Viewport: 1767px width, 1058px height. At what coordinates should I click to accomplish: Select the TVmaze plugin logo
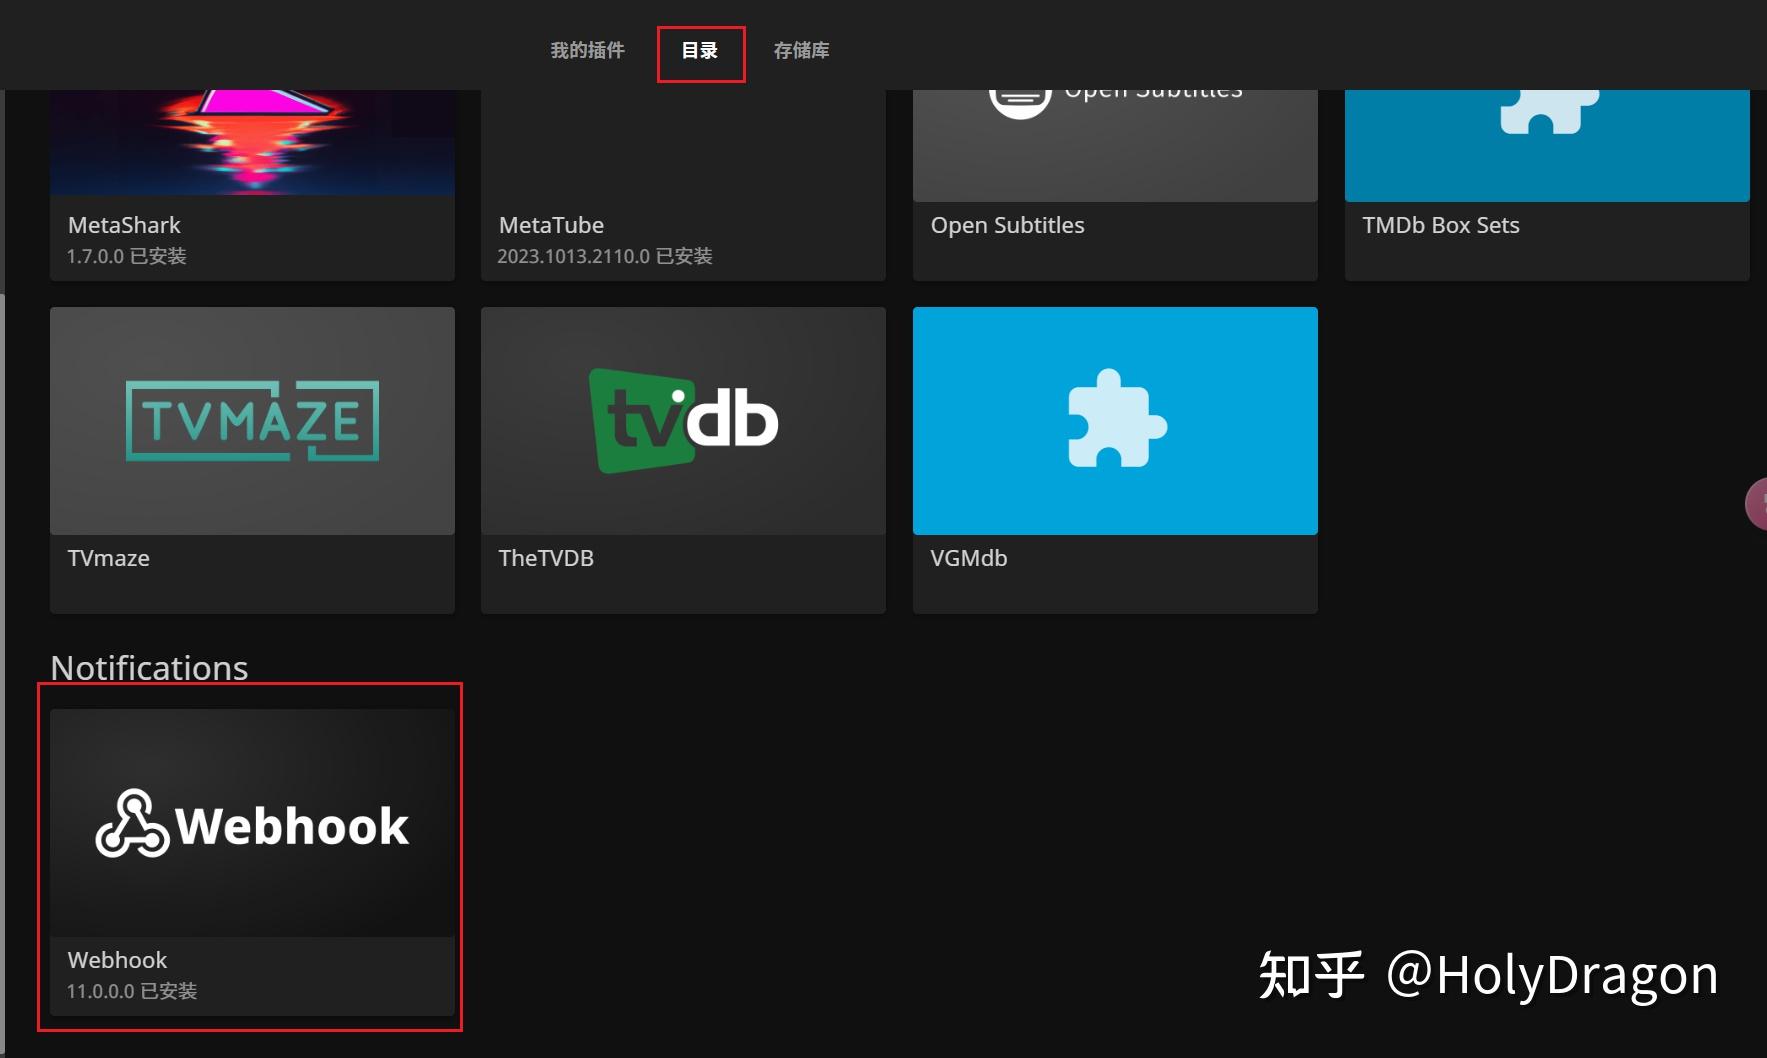tap(251, 420)
